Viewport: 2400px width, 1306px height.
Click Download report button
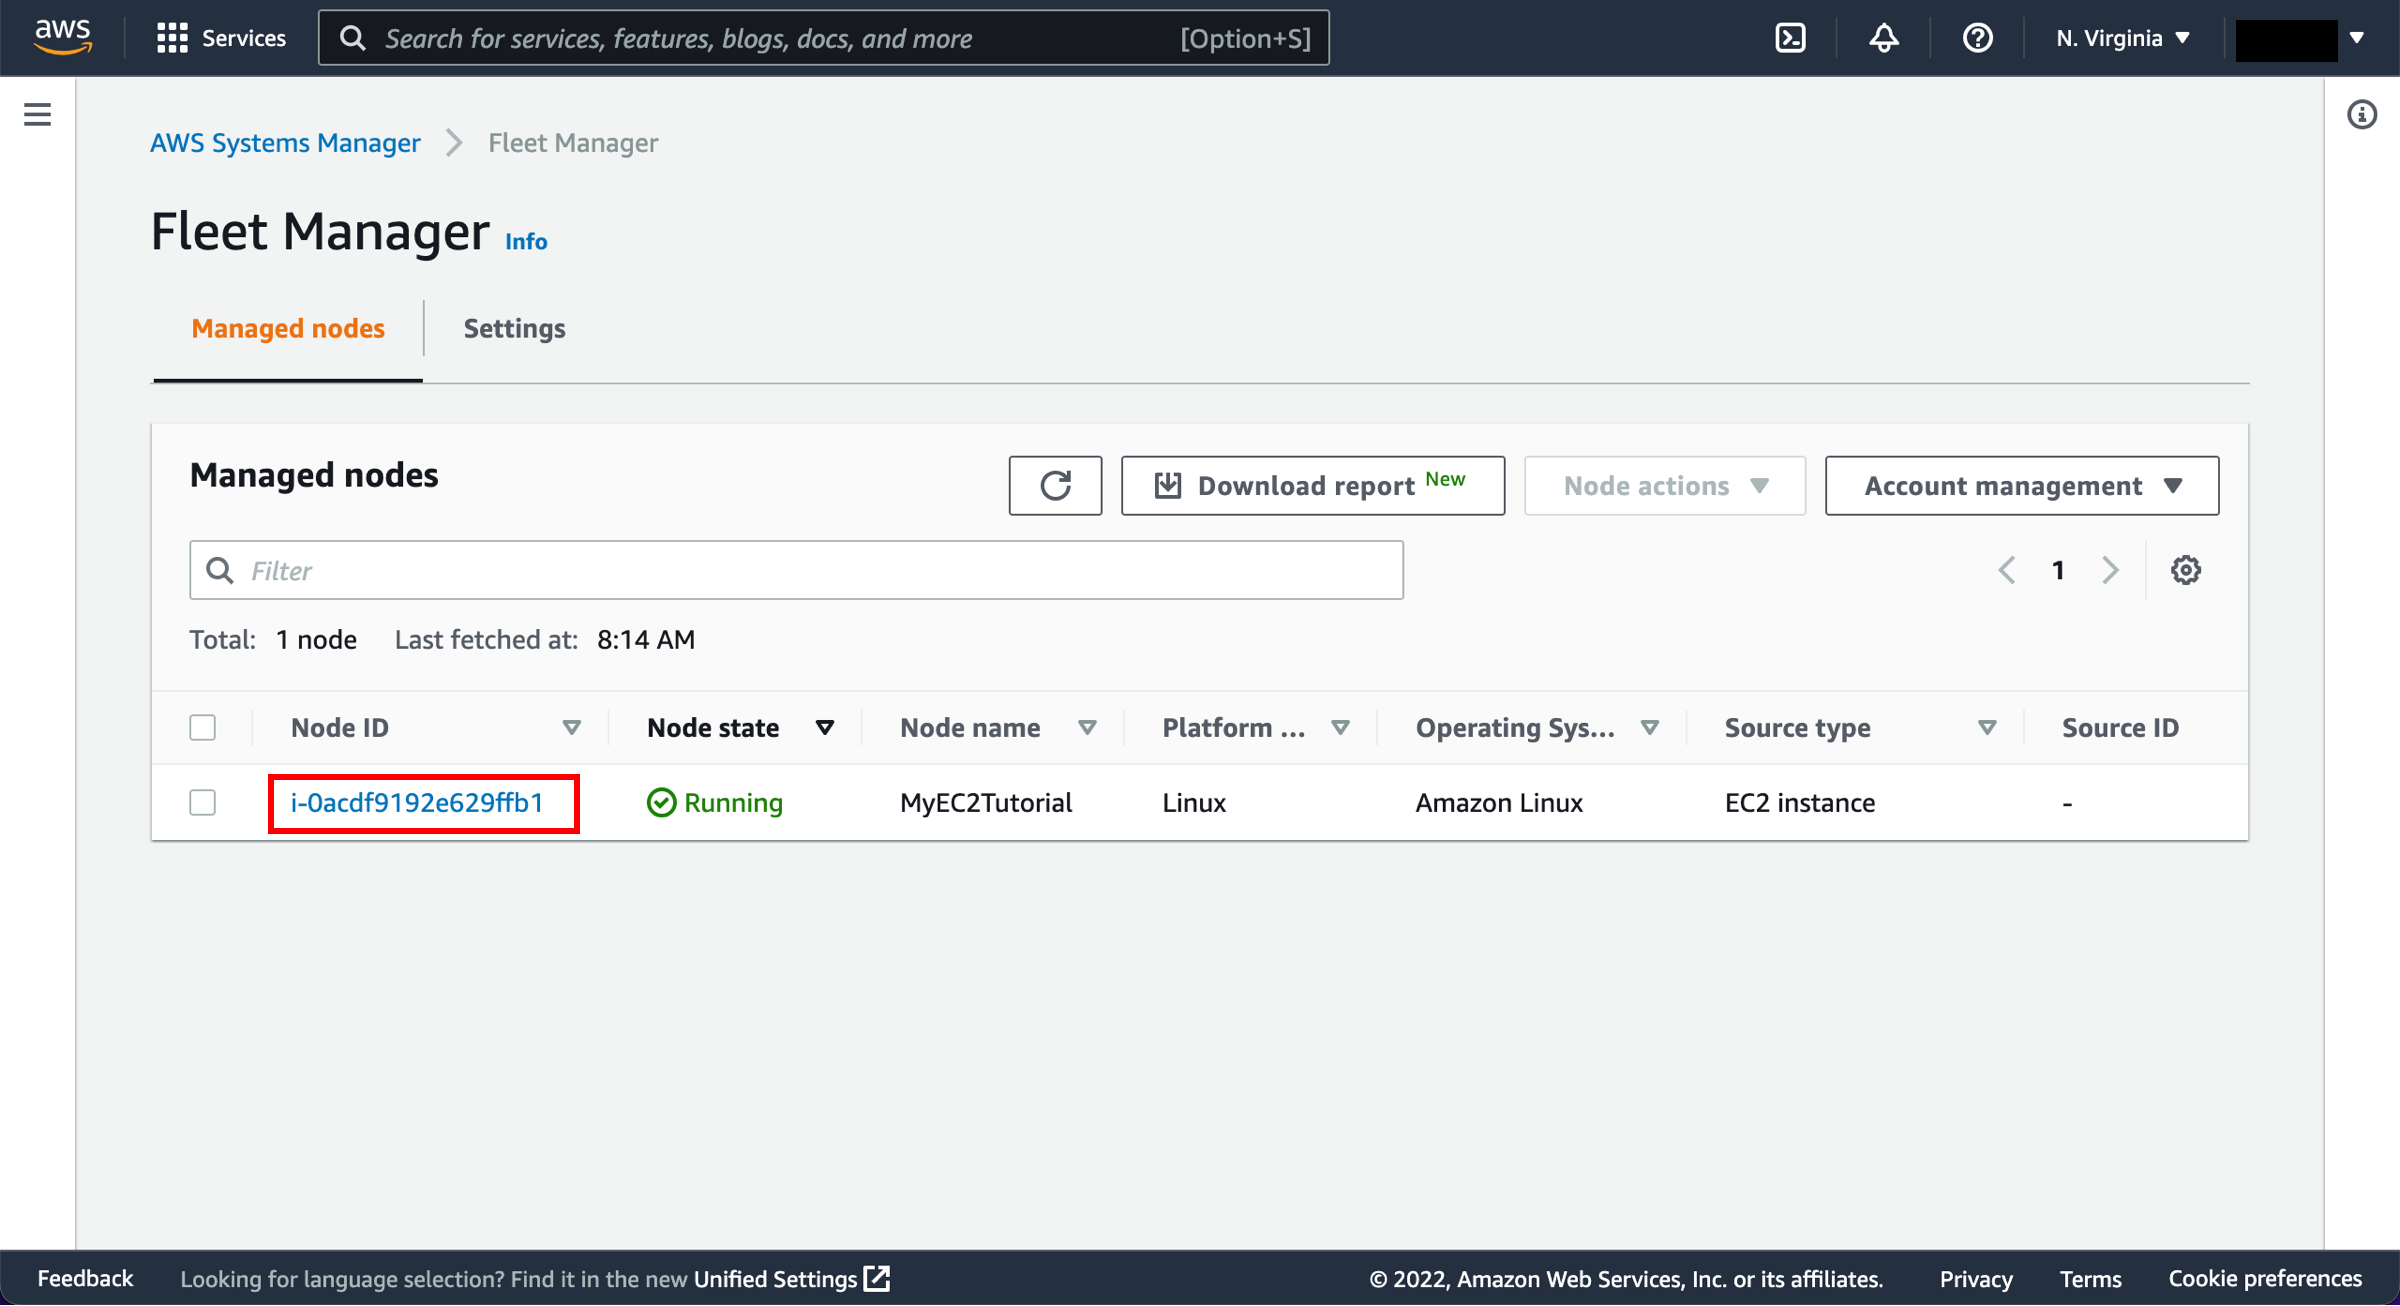coord(1313,486)
